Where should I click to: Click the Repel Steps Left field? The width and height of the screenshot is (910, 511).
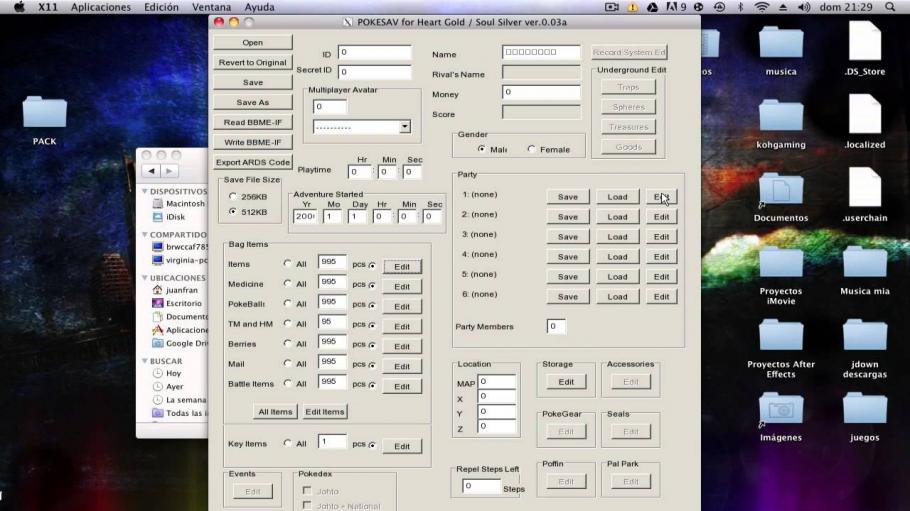tap(481, 485)
